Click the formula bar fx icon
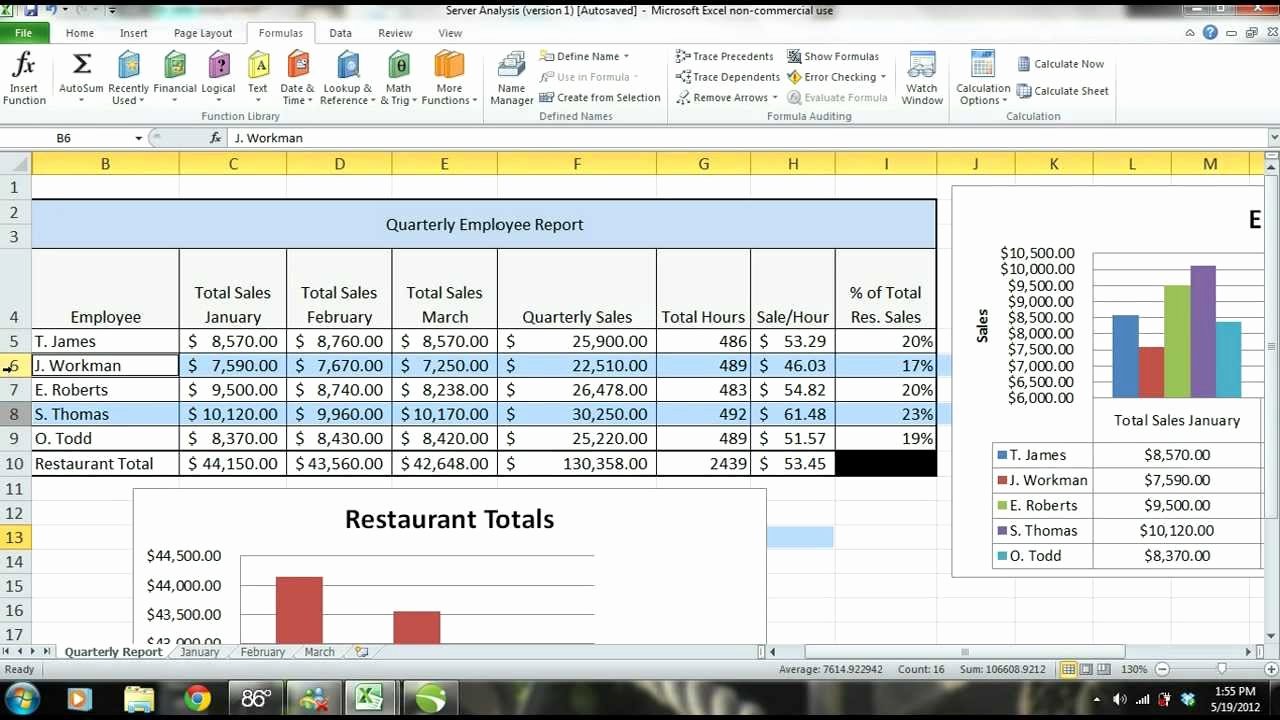This screenshot has width=1280, height=720. coord(215,138)
